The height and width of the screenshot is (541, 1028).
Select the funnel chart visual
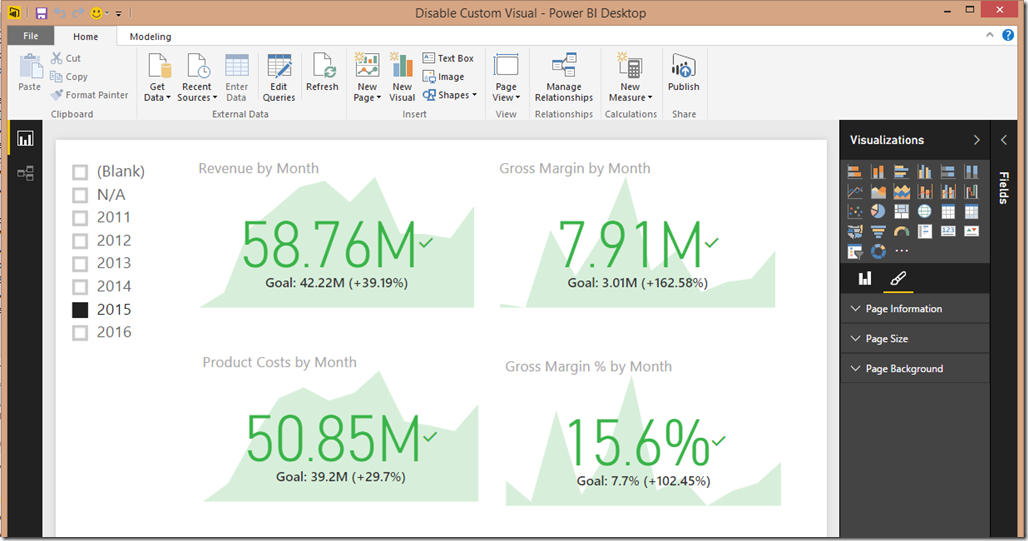[x=878, y=231]
